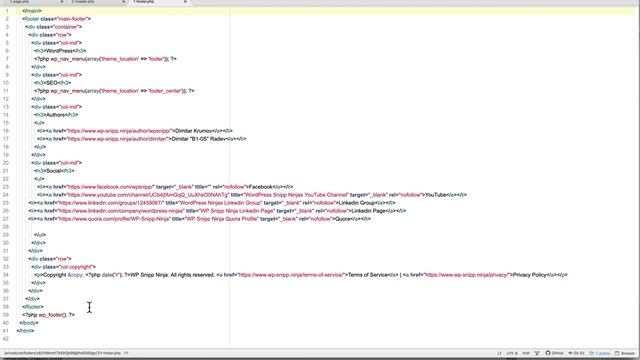The image size is (640, 360).
Task: Click the closing </body> tag line
Action: (29, 323)
